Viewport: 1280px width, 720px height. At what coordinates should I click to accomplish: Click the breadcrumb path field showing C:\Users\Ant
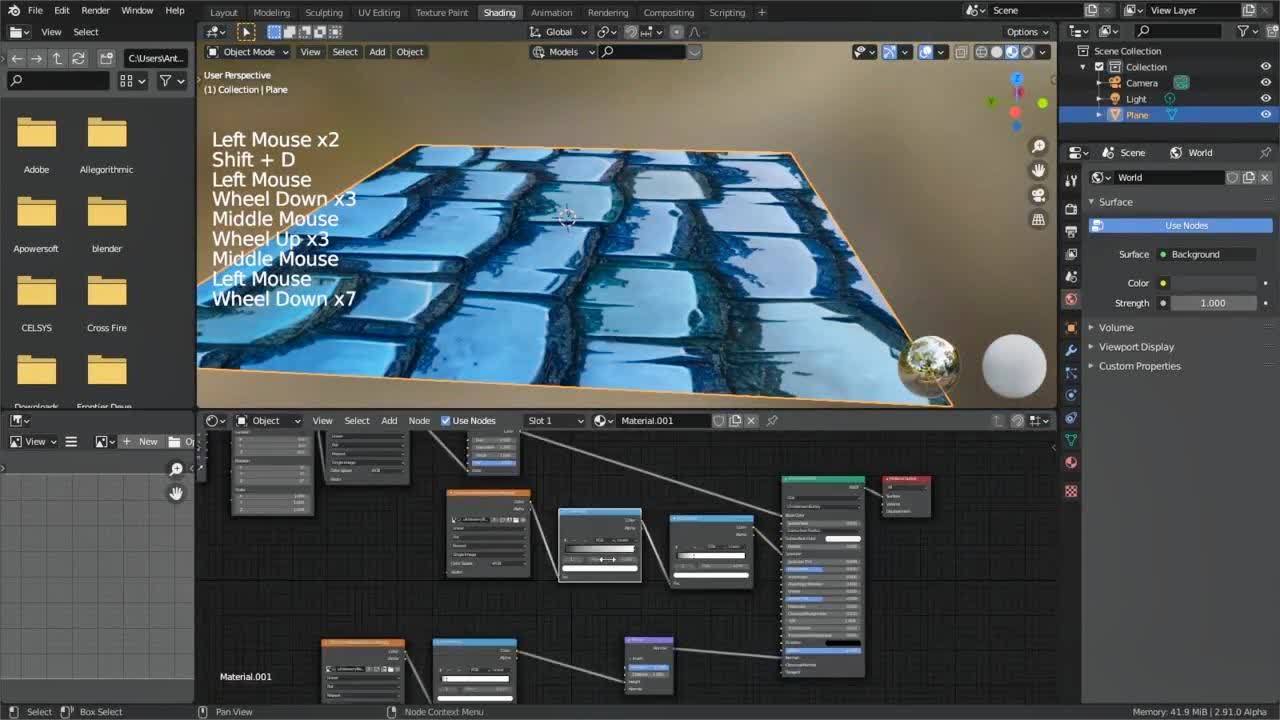click(155, 58)
